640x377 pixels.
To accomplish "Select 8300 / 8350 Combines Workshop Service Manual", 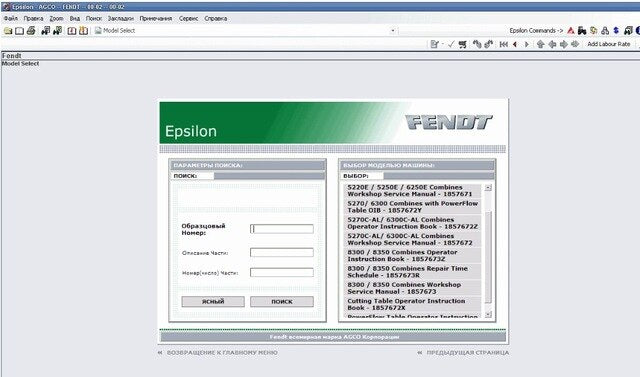I will pos(413,288).
